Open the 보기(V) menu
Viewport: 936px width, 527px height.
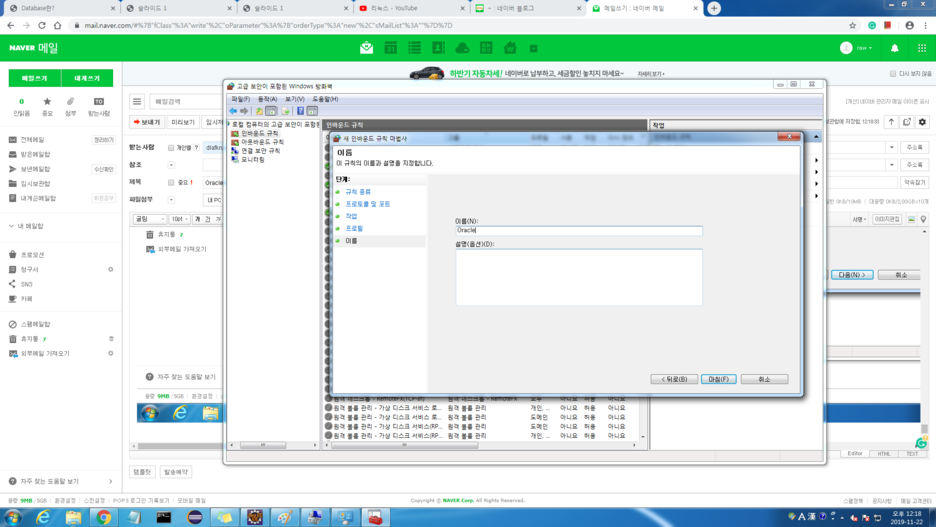tap(295, 99)
